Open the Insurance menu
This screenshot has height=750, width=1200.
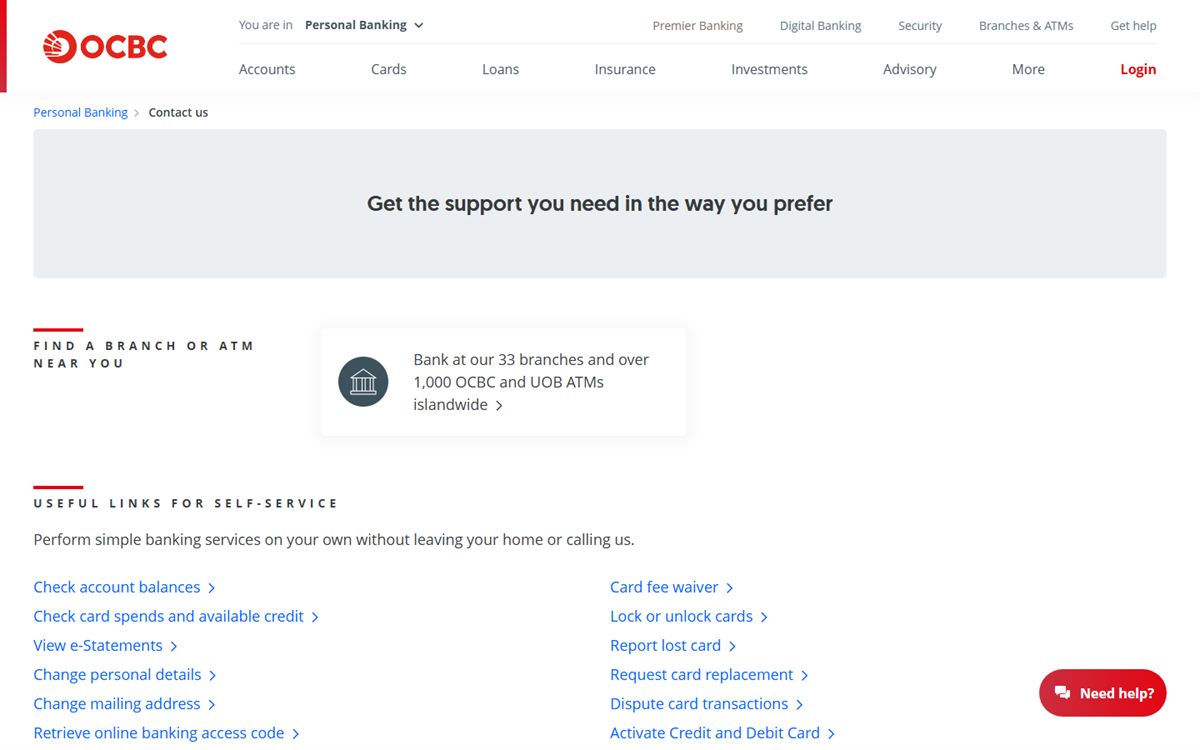625,69
